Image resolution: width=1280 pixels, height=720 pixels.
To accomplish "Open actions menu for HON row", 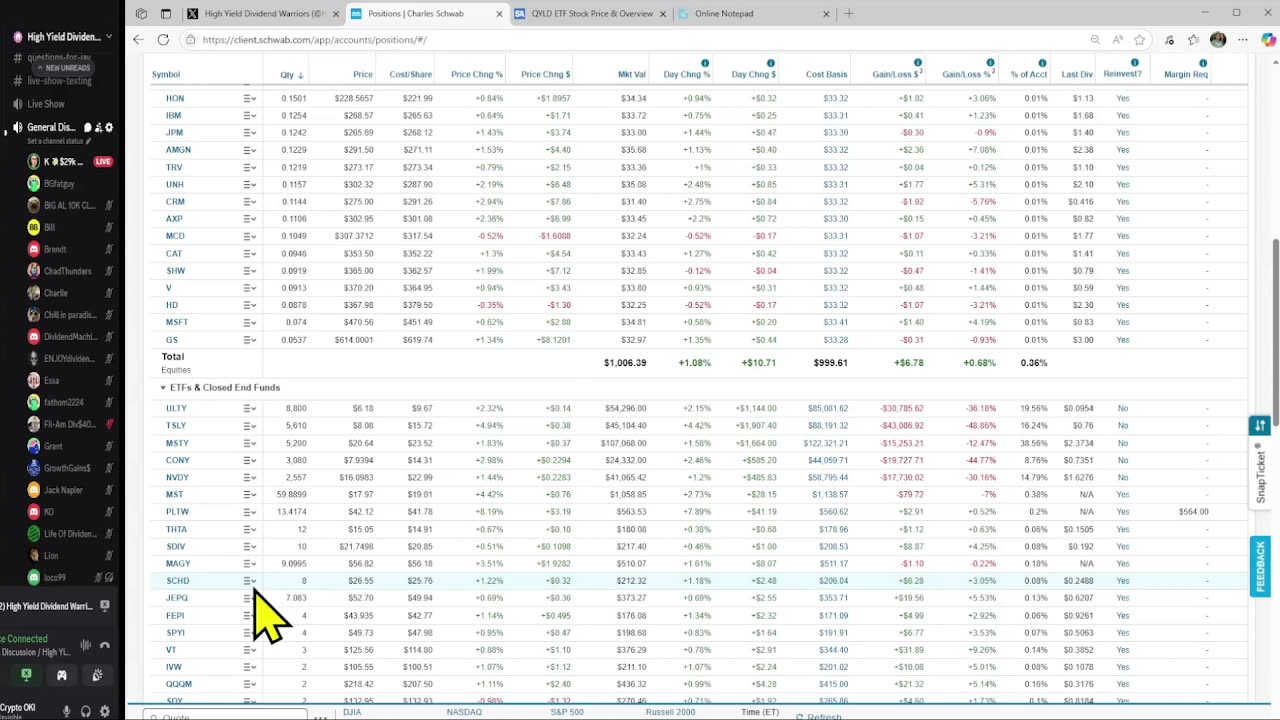I will click(250, 98).
